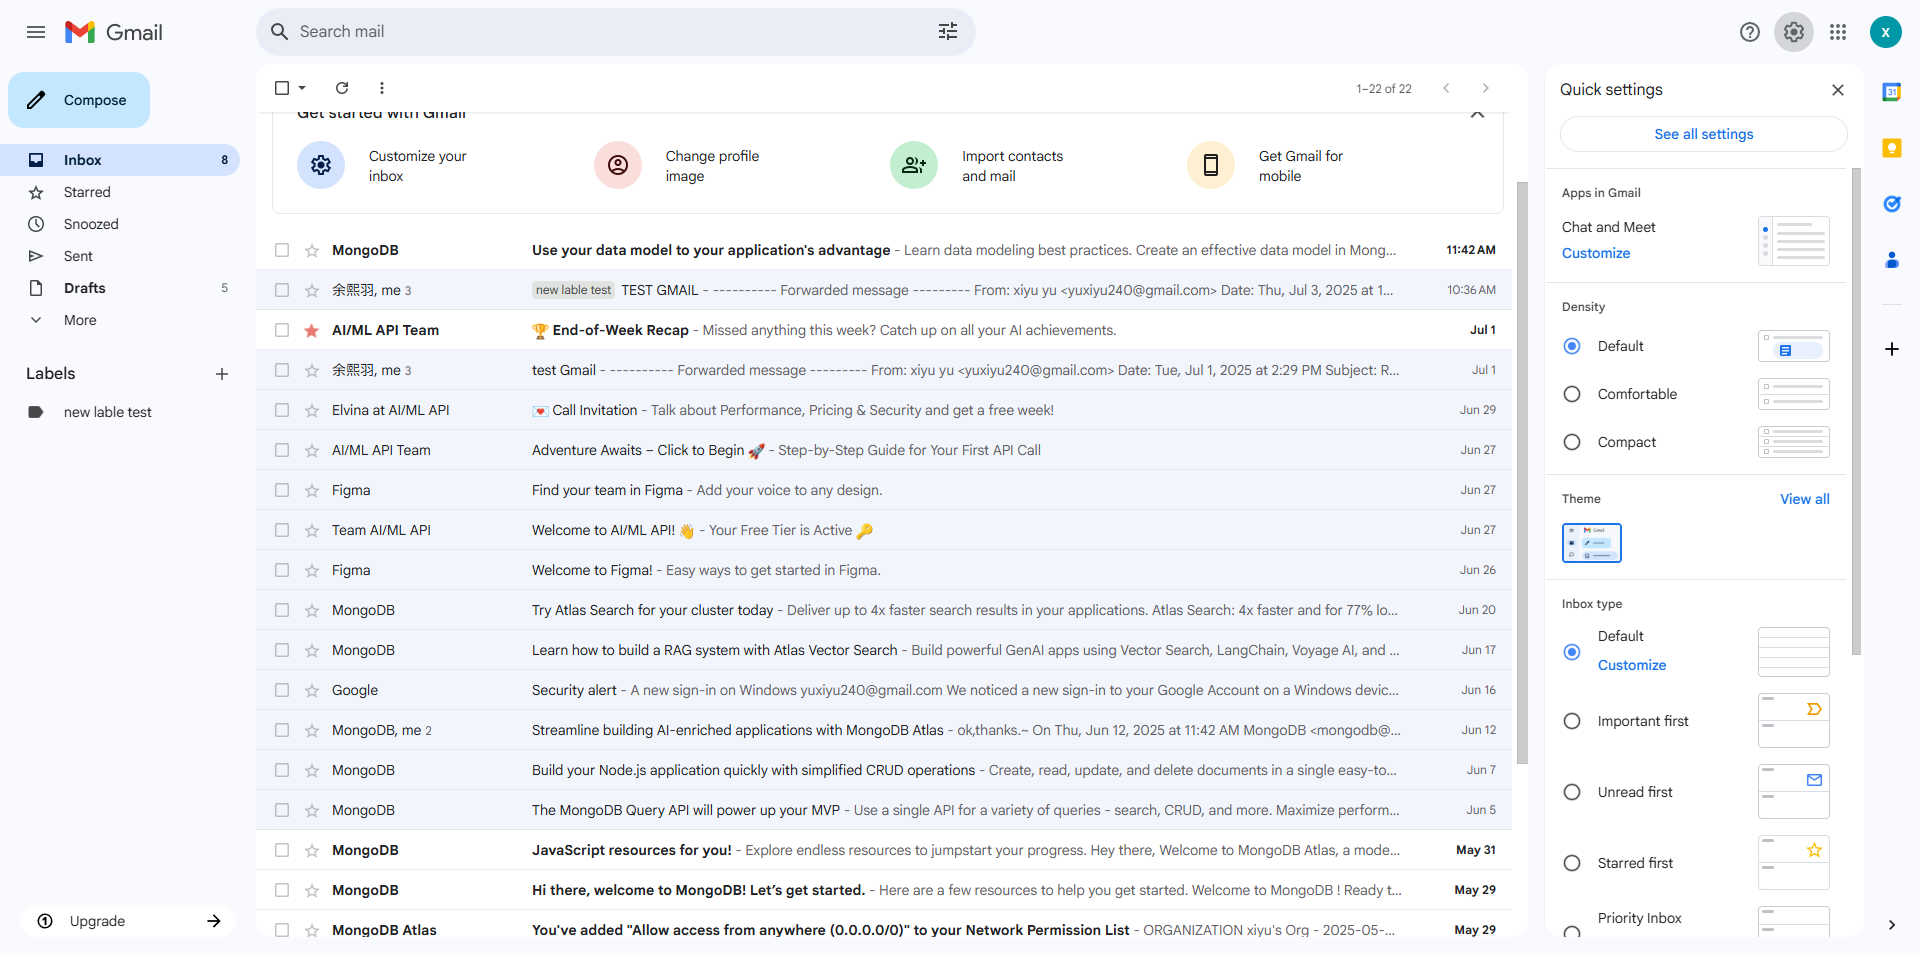Open the Starred folder
Screen dimensions: 1920x953
pos(120,192)
